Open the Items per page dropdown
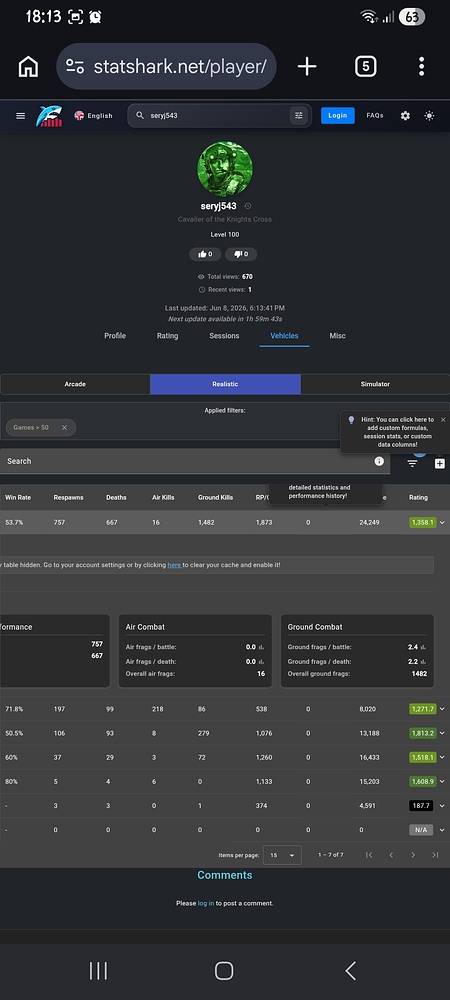 [282, 855]
